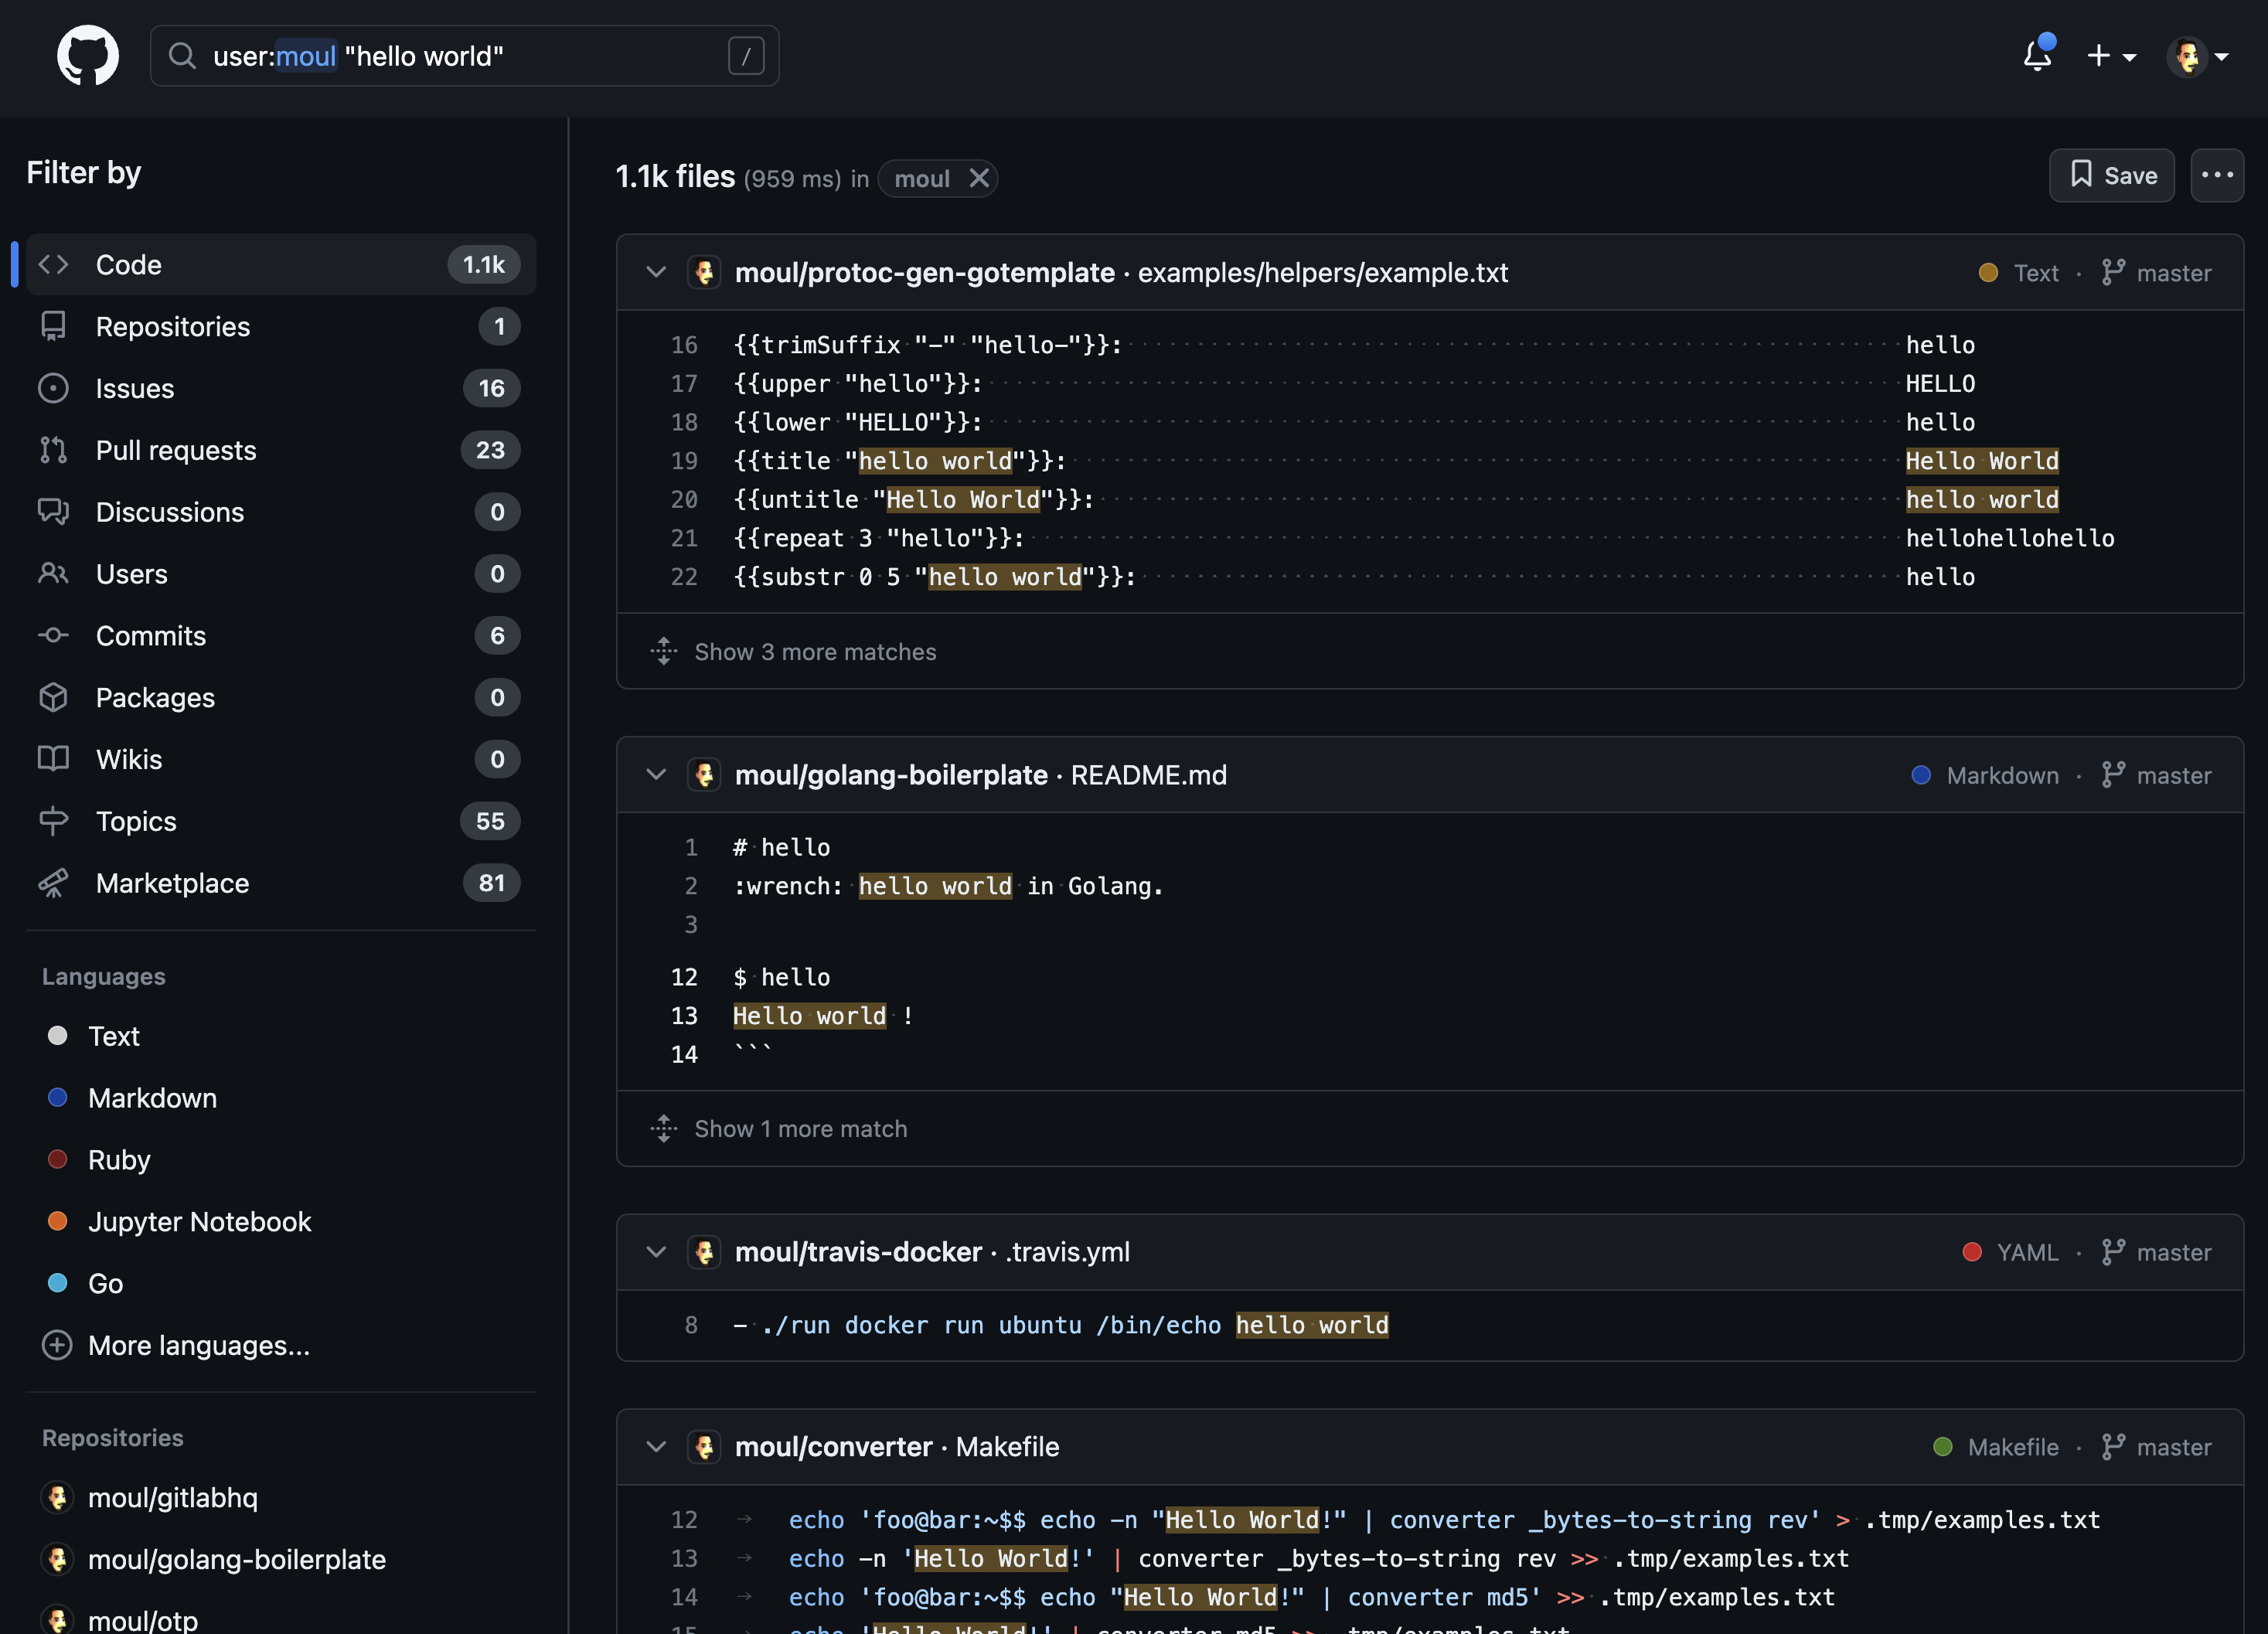Open the GitHub home logo

click(x=88, y=56)
